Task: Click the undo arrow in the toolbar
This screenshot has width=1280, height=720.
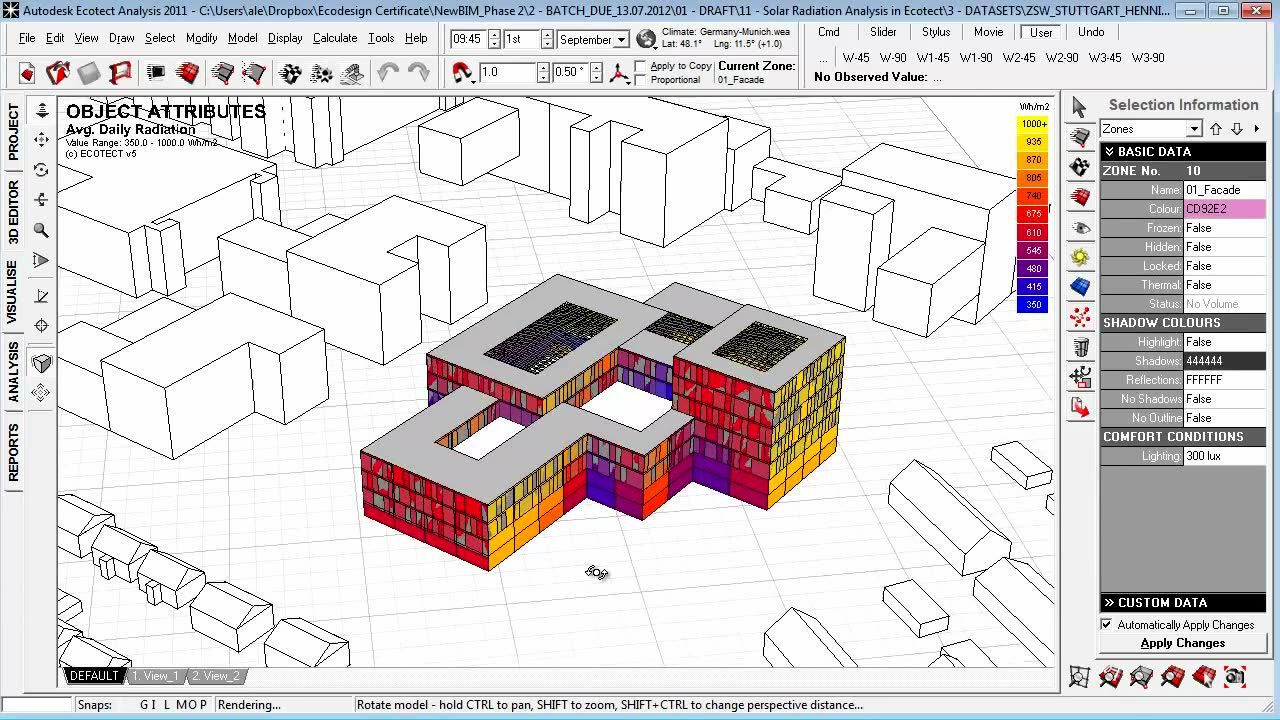Action: tap(388, 73)
